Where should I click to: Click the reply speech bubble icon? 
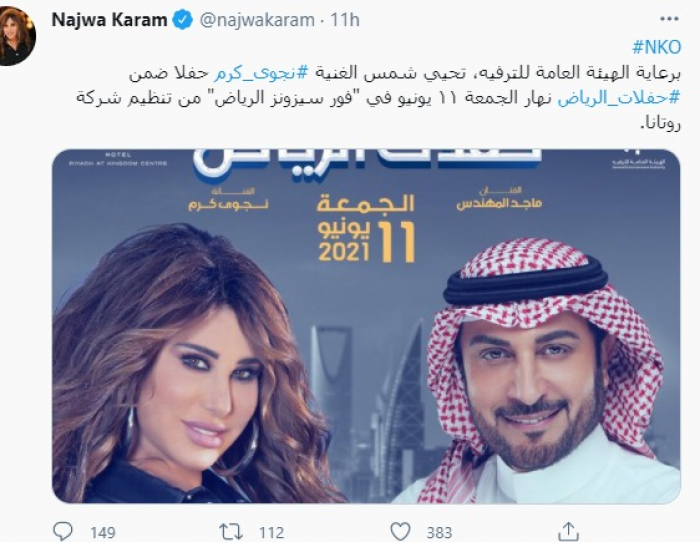(x=62, y=531)
